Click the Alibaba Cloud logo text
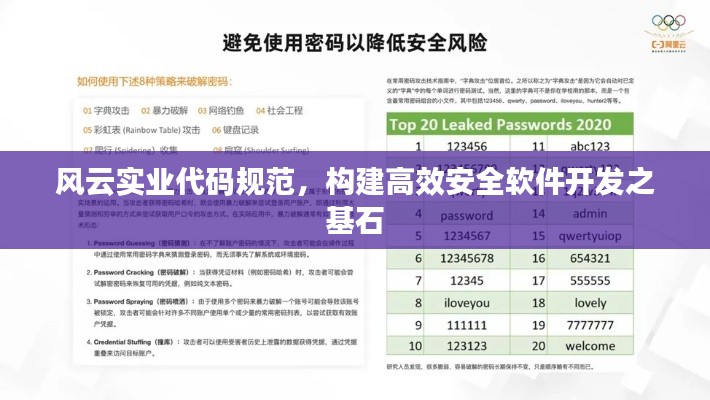 [668, 44]
